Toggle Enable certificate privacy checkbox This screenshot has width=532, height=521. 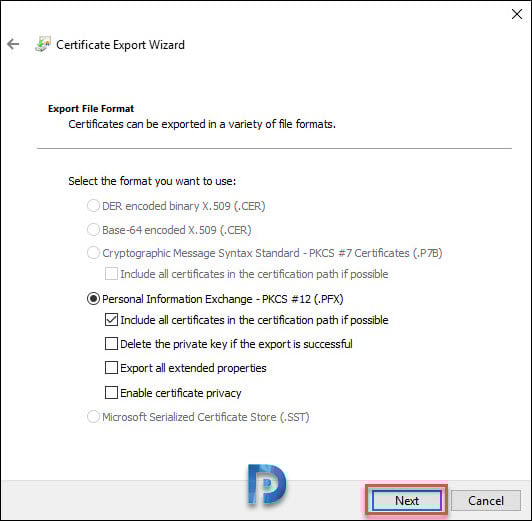(111, 393)
